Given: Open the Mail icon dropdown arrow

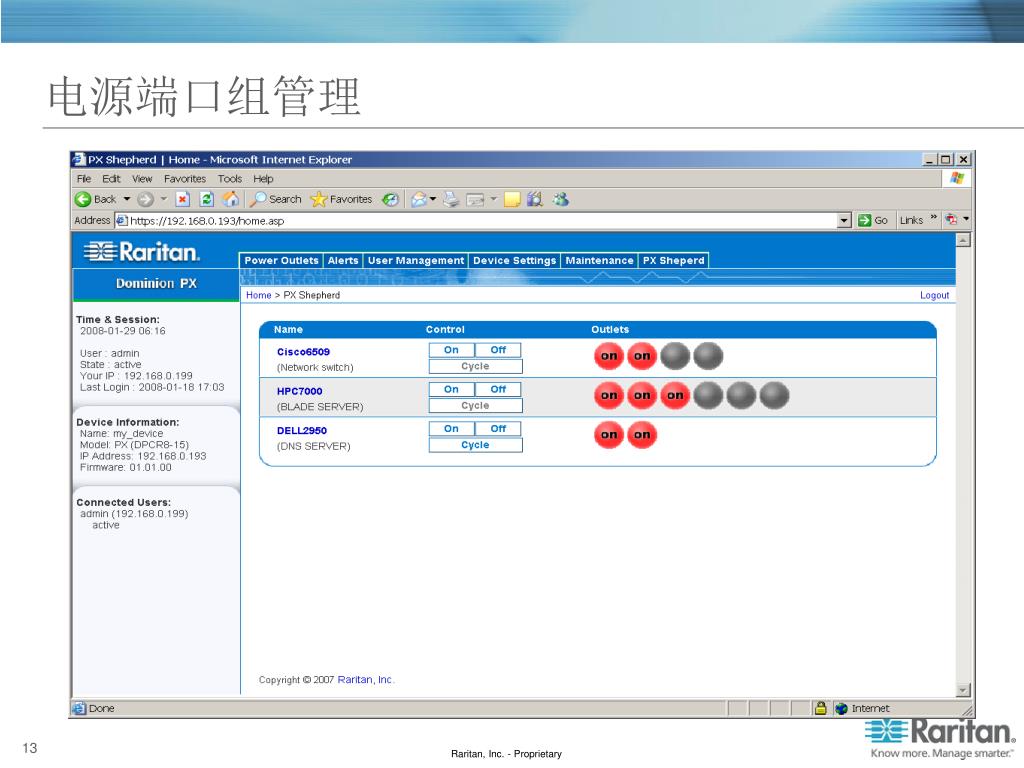Looking at the screenshot, I should tap(433, 199).
